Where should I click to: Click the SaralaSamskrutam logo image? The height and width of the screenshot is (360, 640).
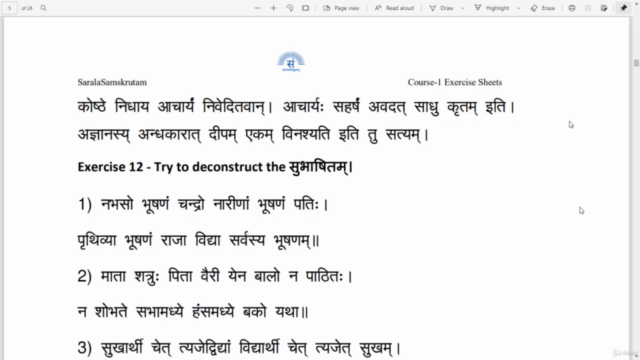(x=291, y=62)
